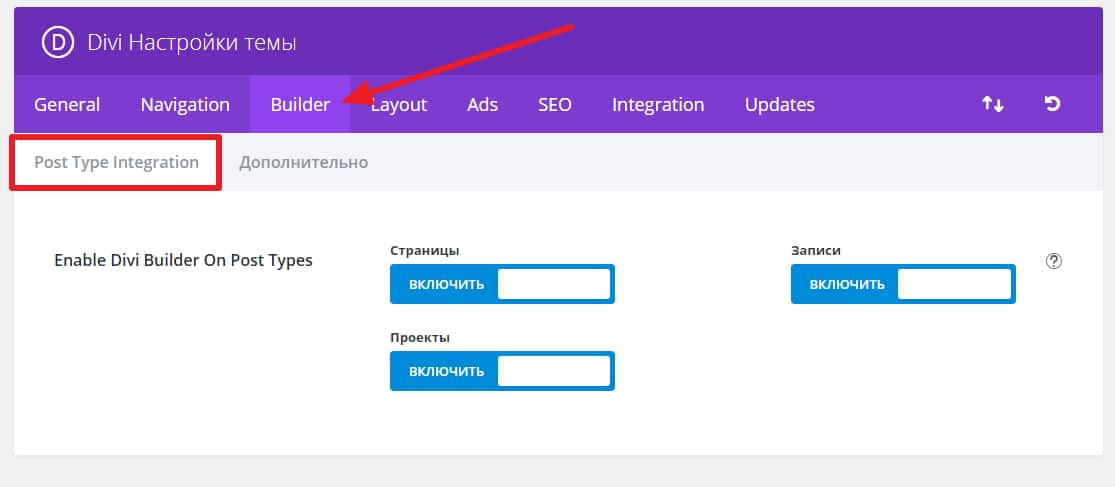Viewport: 1115px width, 487px height.
Task: Click the Страницы label above the toggle
Action: [424, 251]
